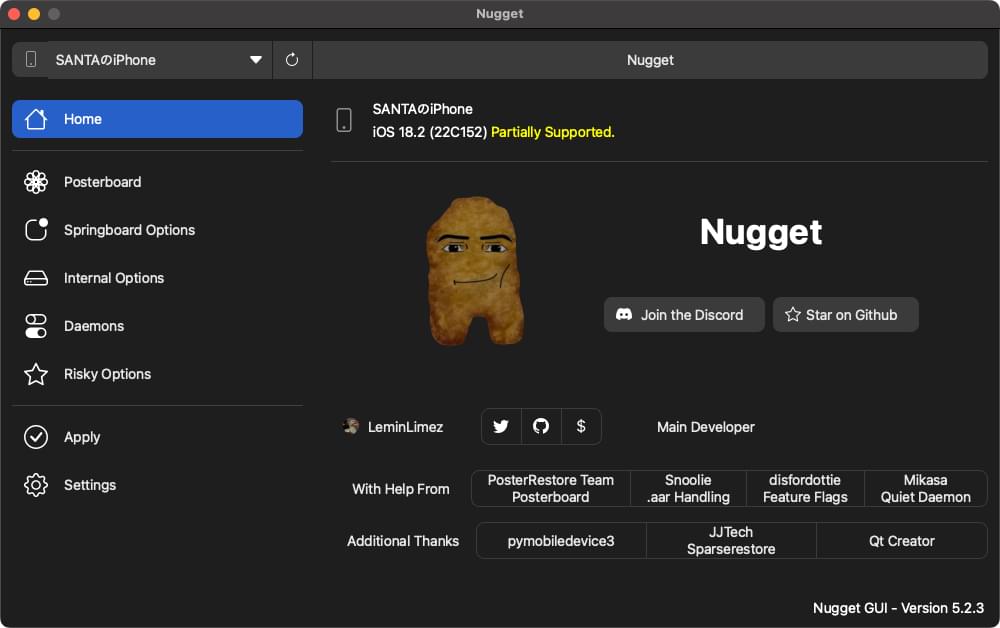
Task: Go to Springboard Options
Action: pyautogui.click(x=157, y=230)
